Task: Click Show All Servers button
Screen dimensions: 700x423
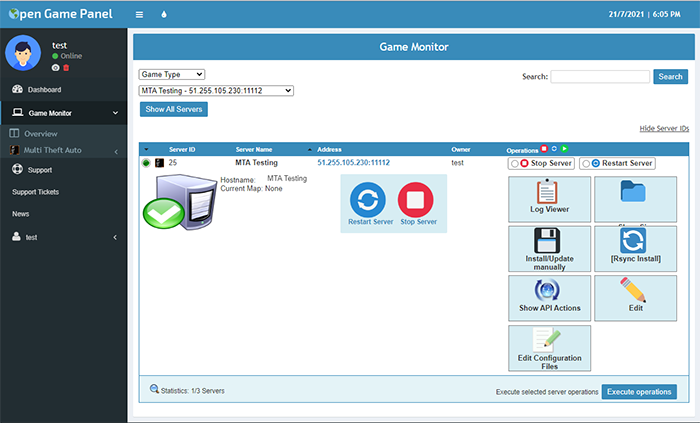Action: 174,109
